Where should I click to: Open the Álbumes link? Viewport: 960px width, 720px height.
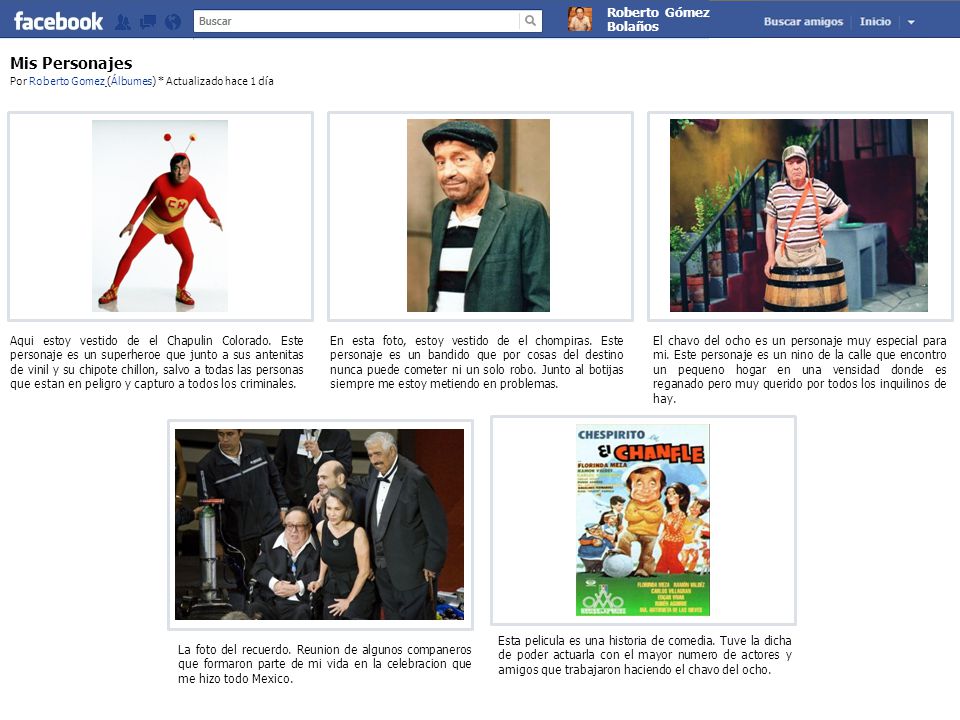tap(132, 81)
